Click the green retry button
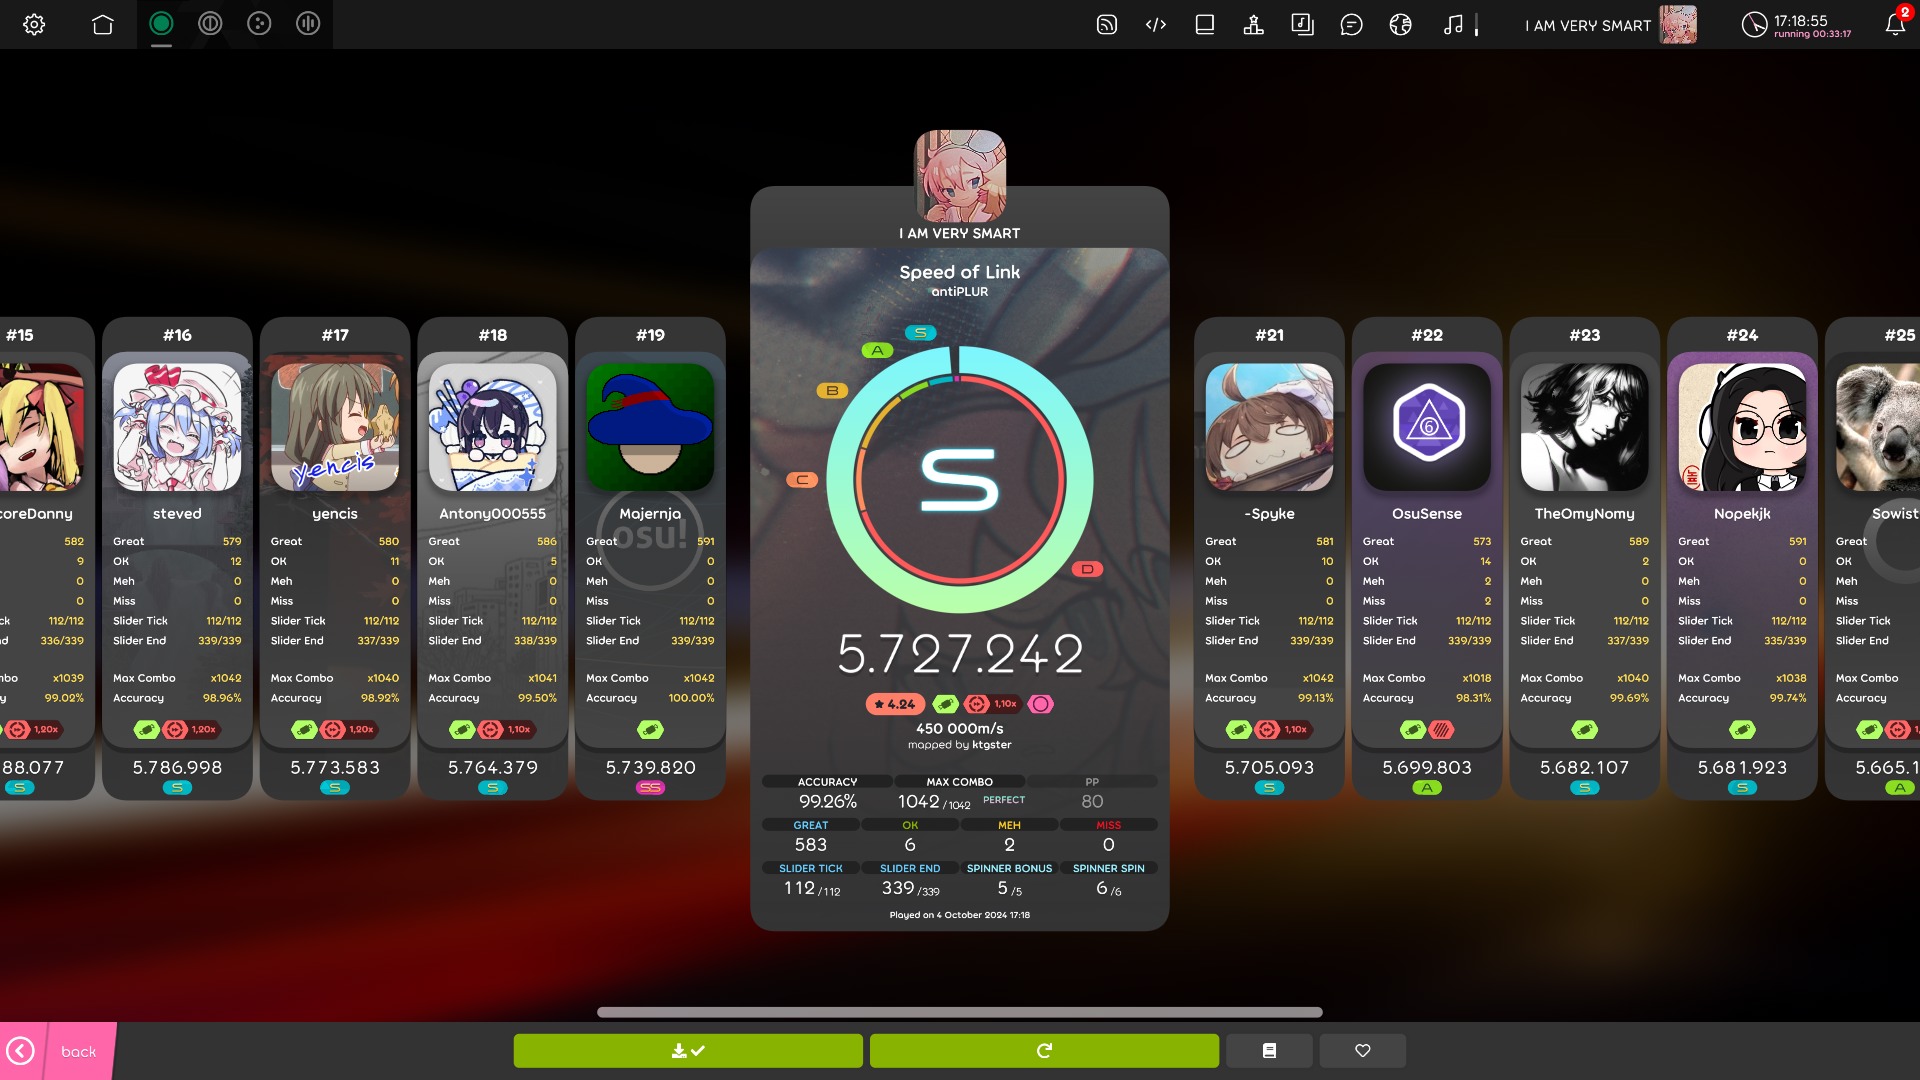Image resolution: width=1920 pixels, height=1080 pixels. (1044, 1051)
